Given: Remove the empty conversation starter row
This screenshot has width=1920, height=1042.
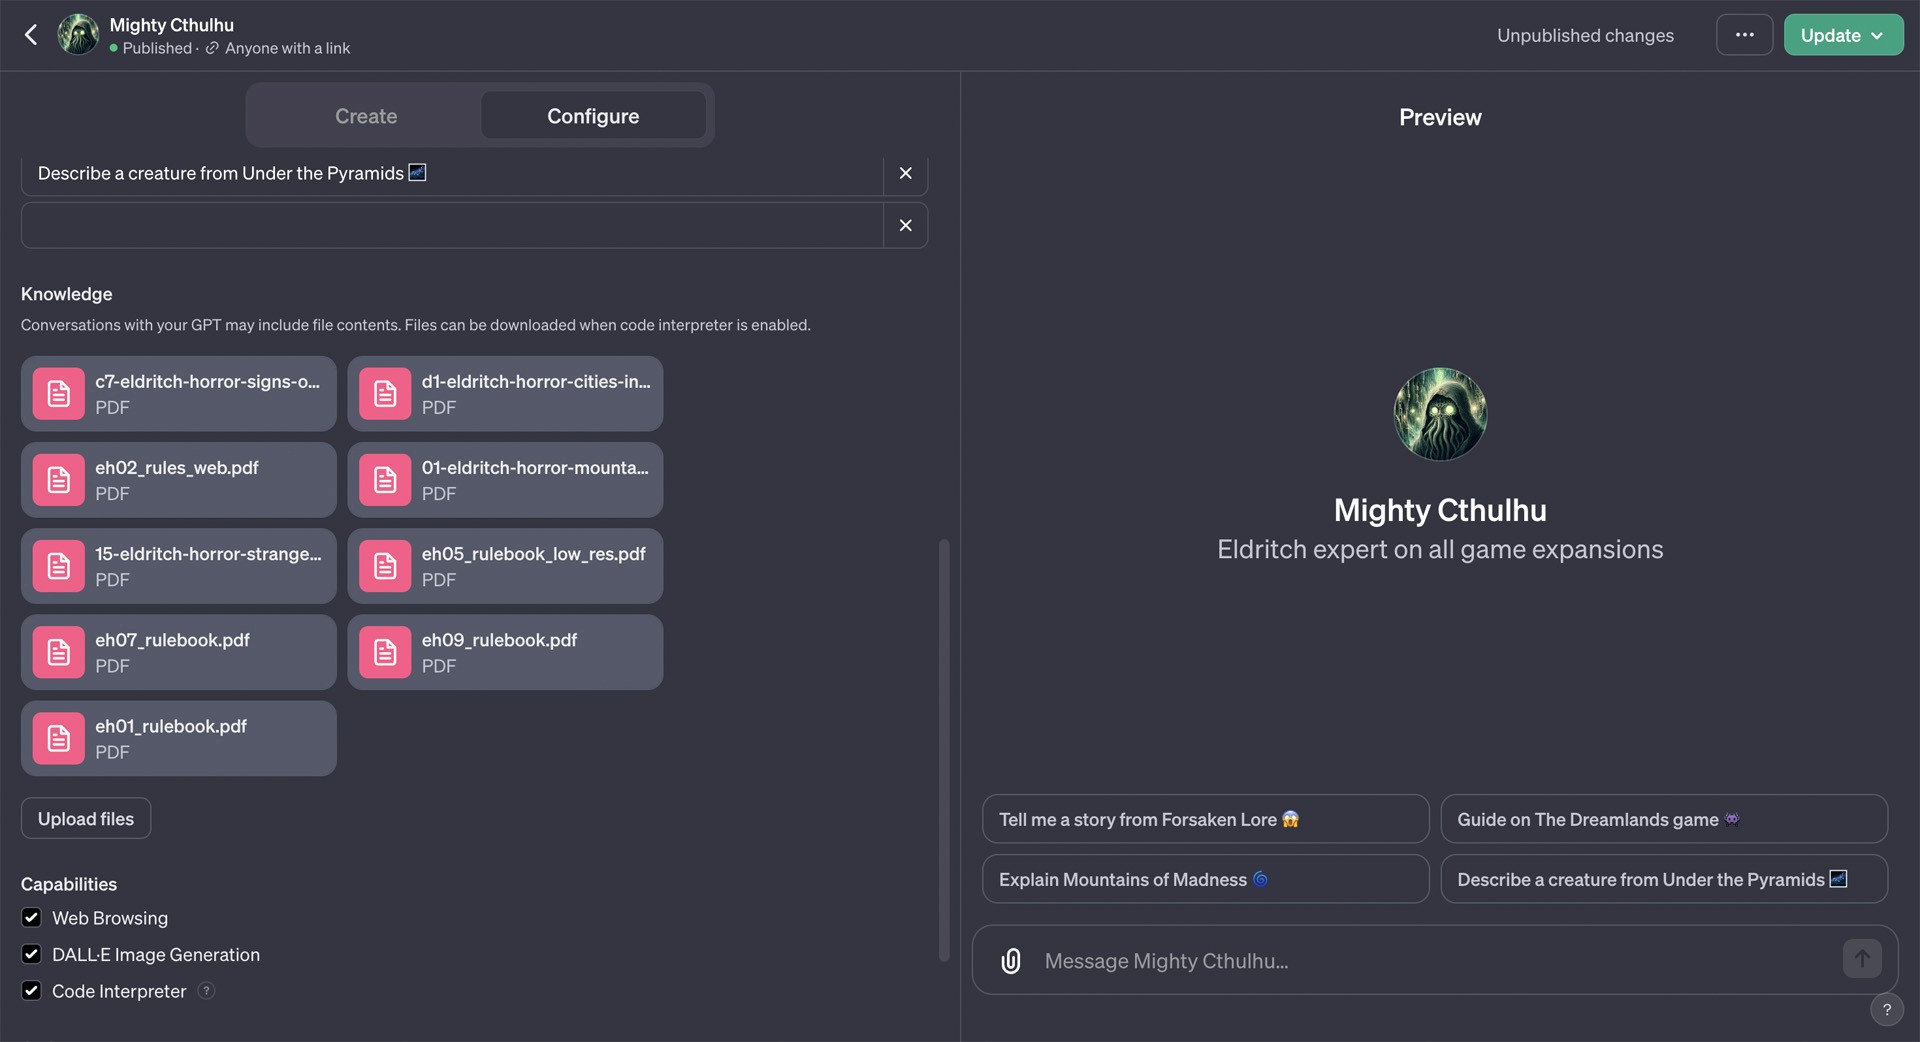Looking at the screenshot, I should pyautogui.click(x=905, y=225).
